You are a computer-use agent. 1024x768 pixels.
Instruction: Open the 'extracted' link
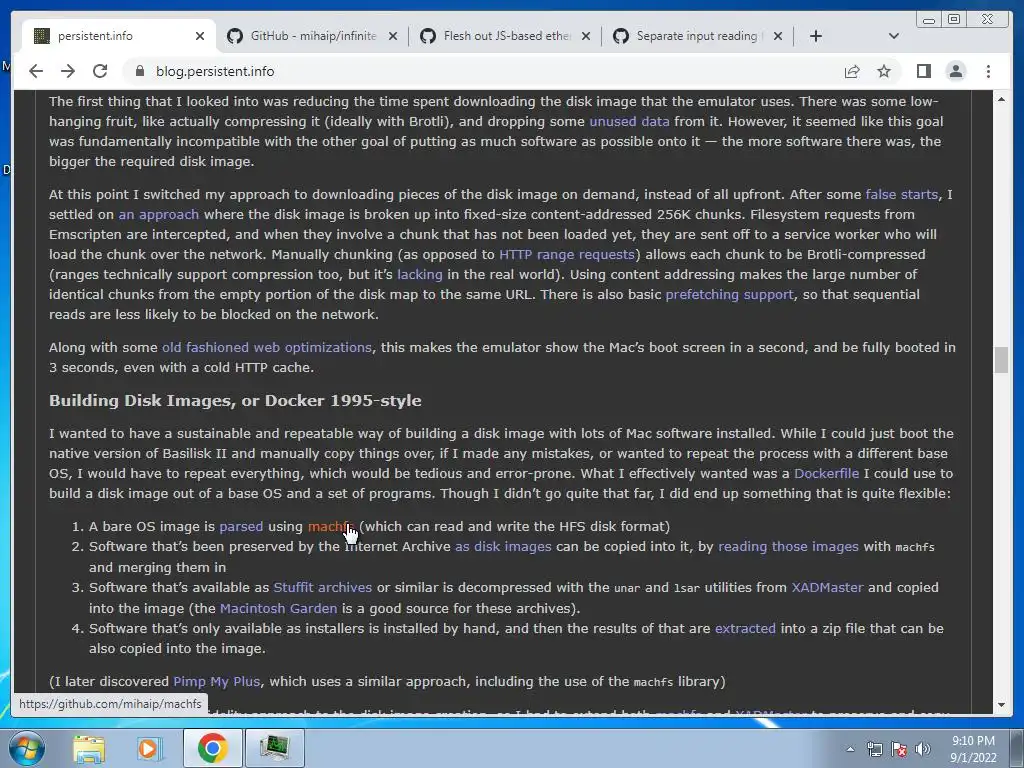tap(745, 629)
